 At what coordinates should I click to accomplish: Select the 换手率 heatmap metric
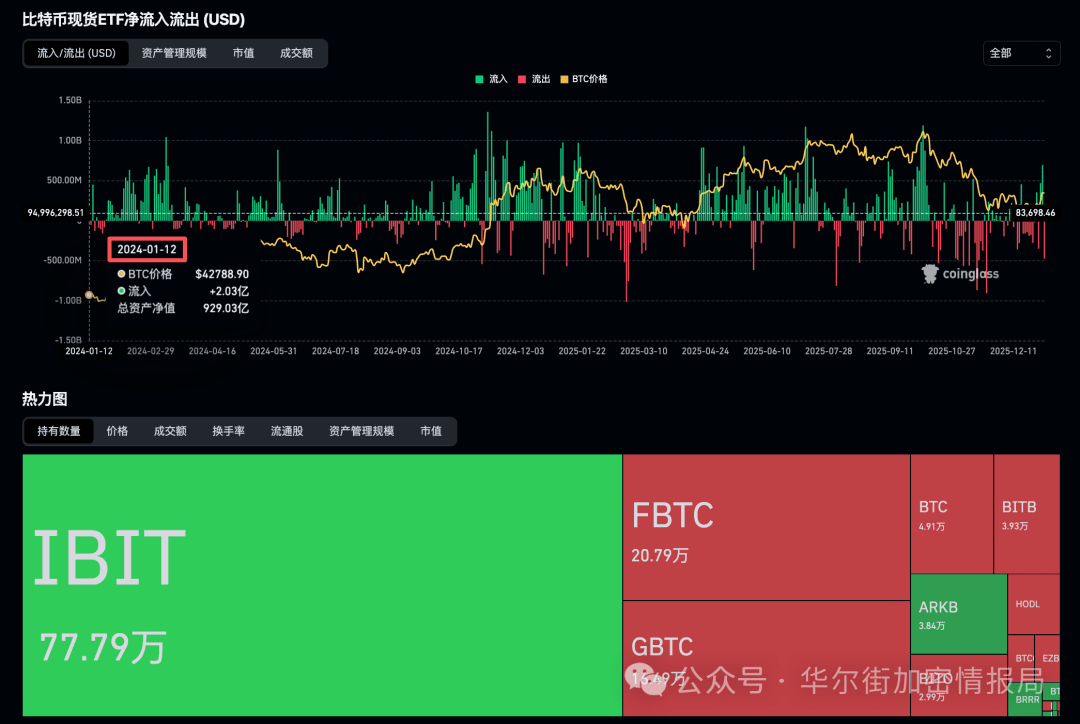coord(229,431)
